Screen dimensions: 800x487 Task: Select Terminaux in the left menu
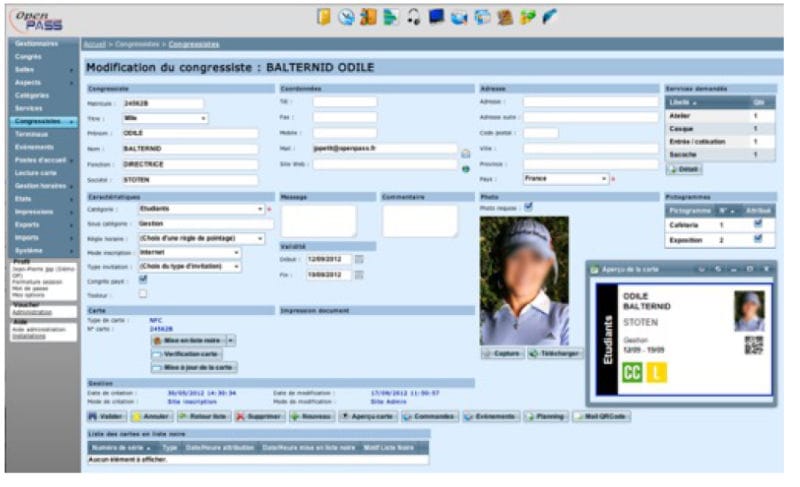coord(31,134)
